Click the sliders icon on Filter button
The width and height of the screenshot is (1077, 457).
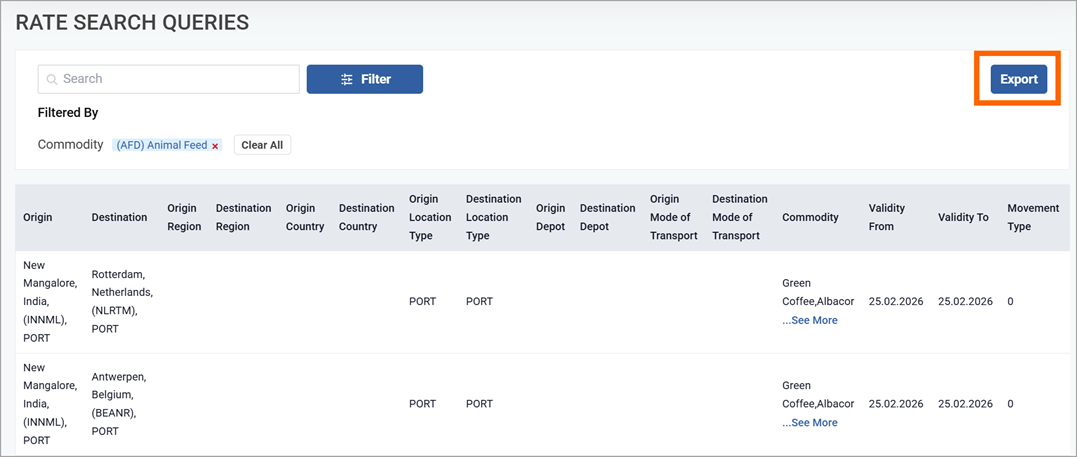[347, 80]
